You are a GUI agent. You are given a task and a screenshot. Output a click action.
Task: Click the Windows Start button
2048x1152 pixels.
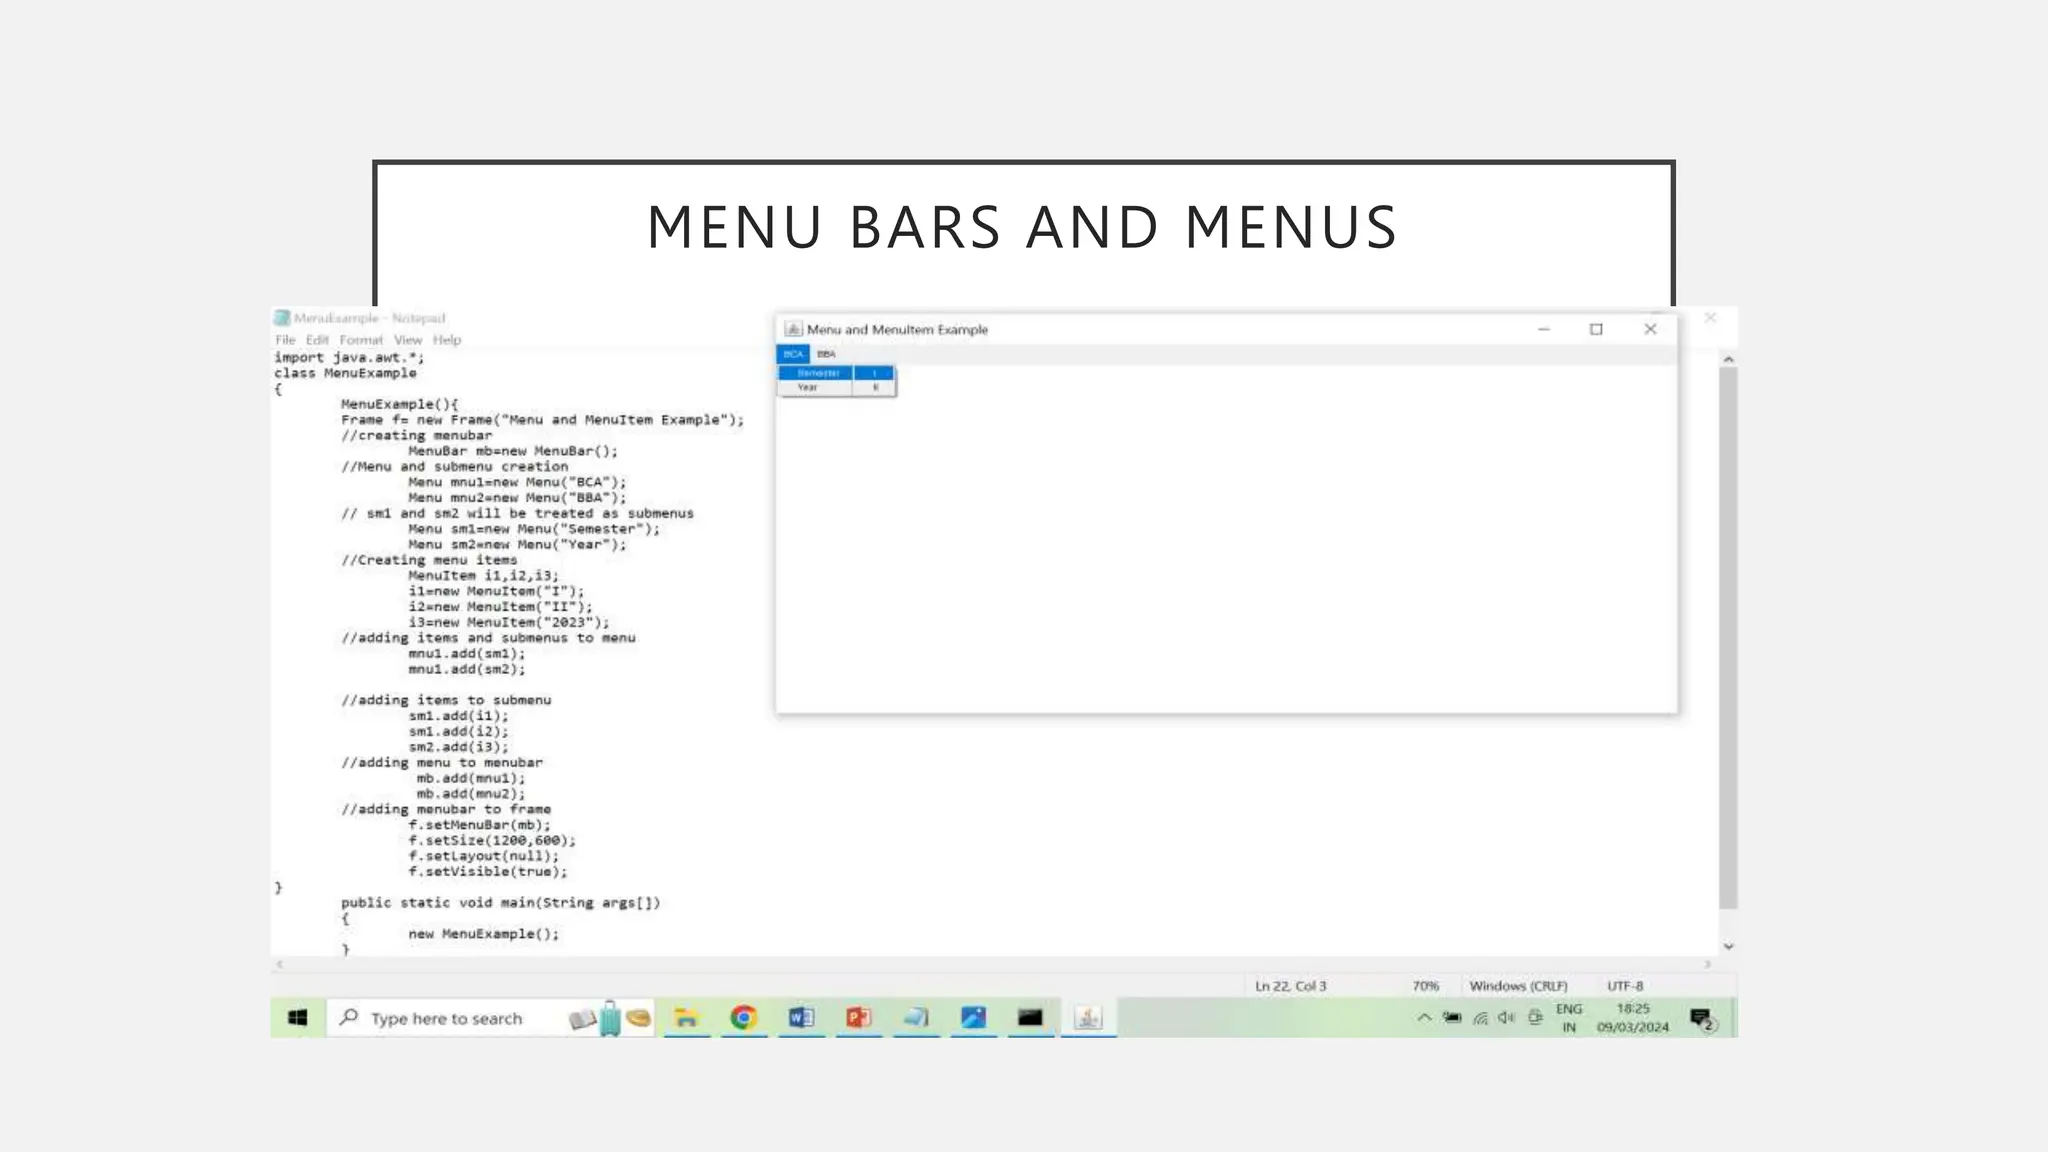tap(298, 1018)
